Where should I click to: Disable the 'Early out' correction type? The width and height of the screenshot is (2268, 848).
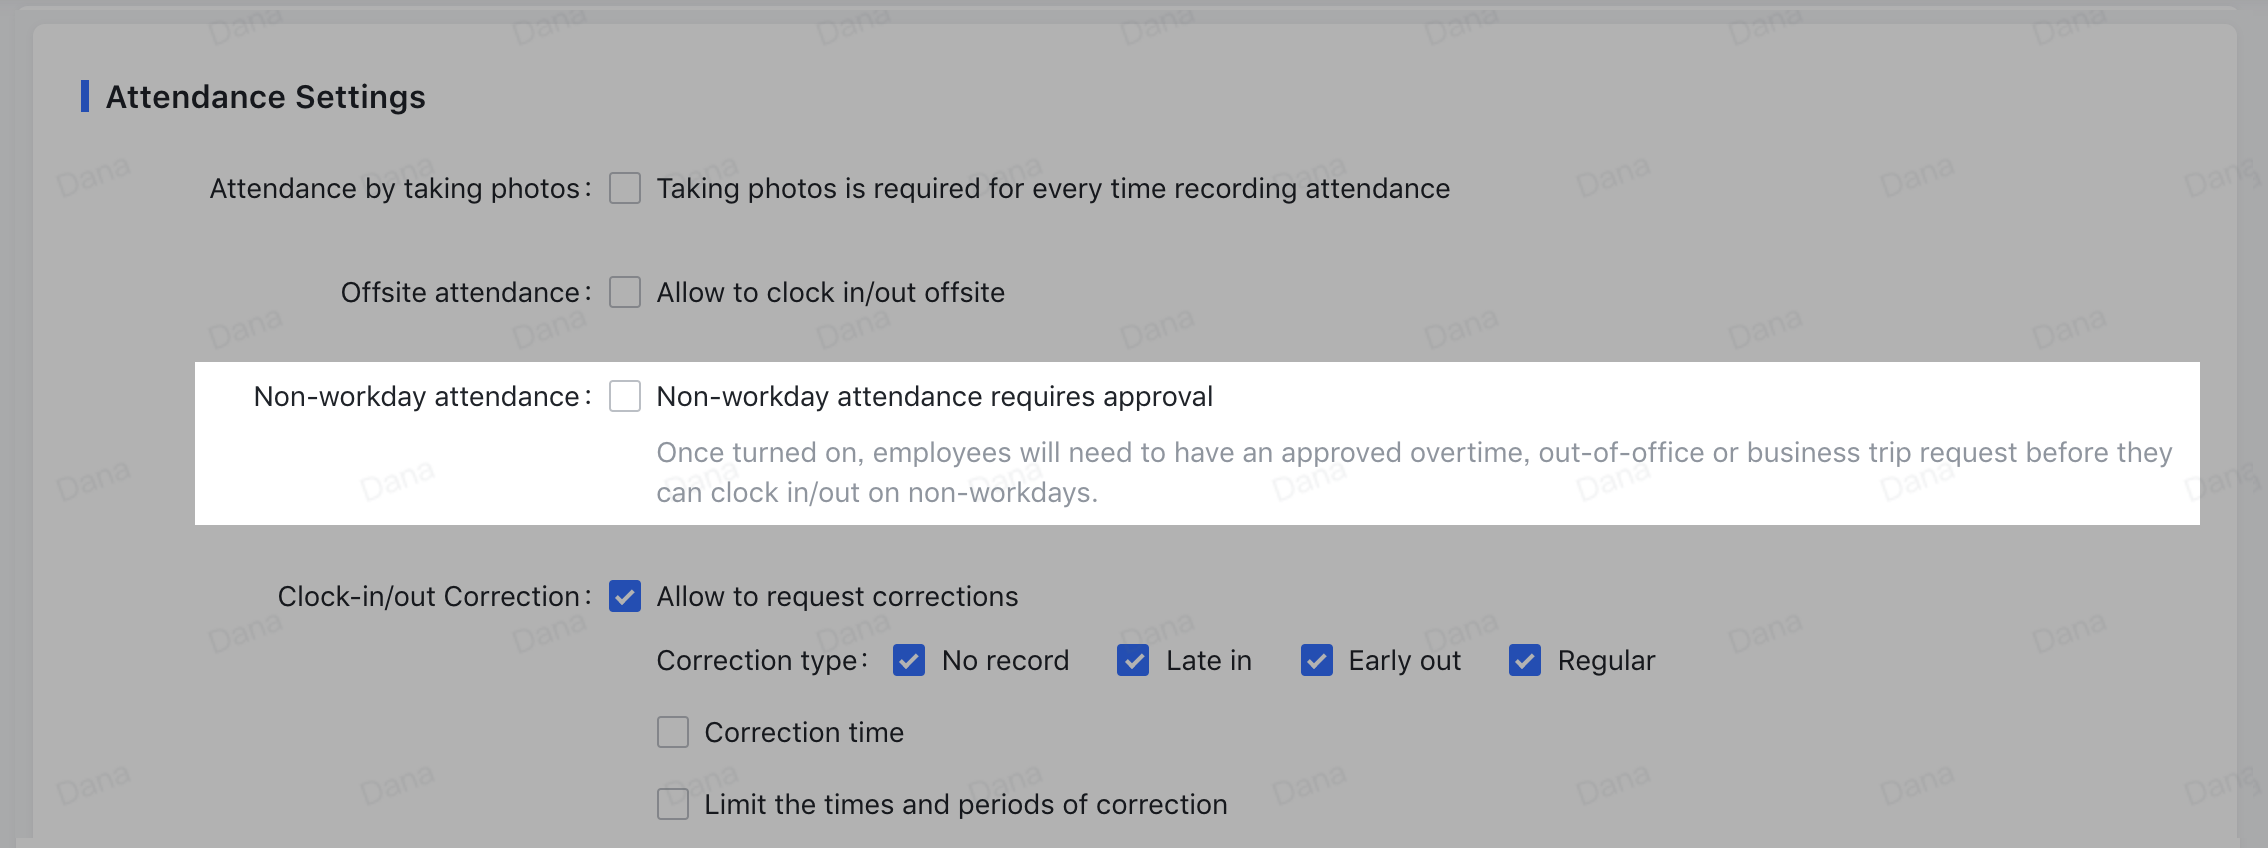1317,660
